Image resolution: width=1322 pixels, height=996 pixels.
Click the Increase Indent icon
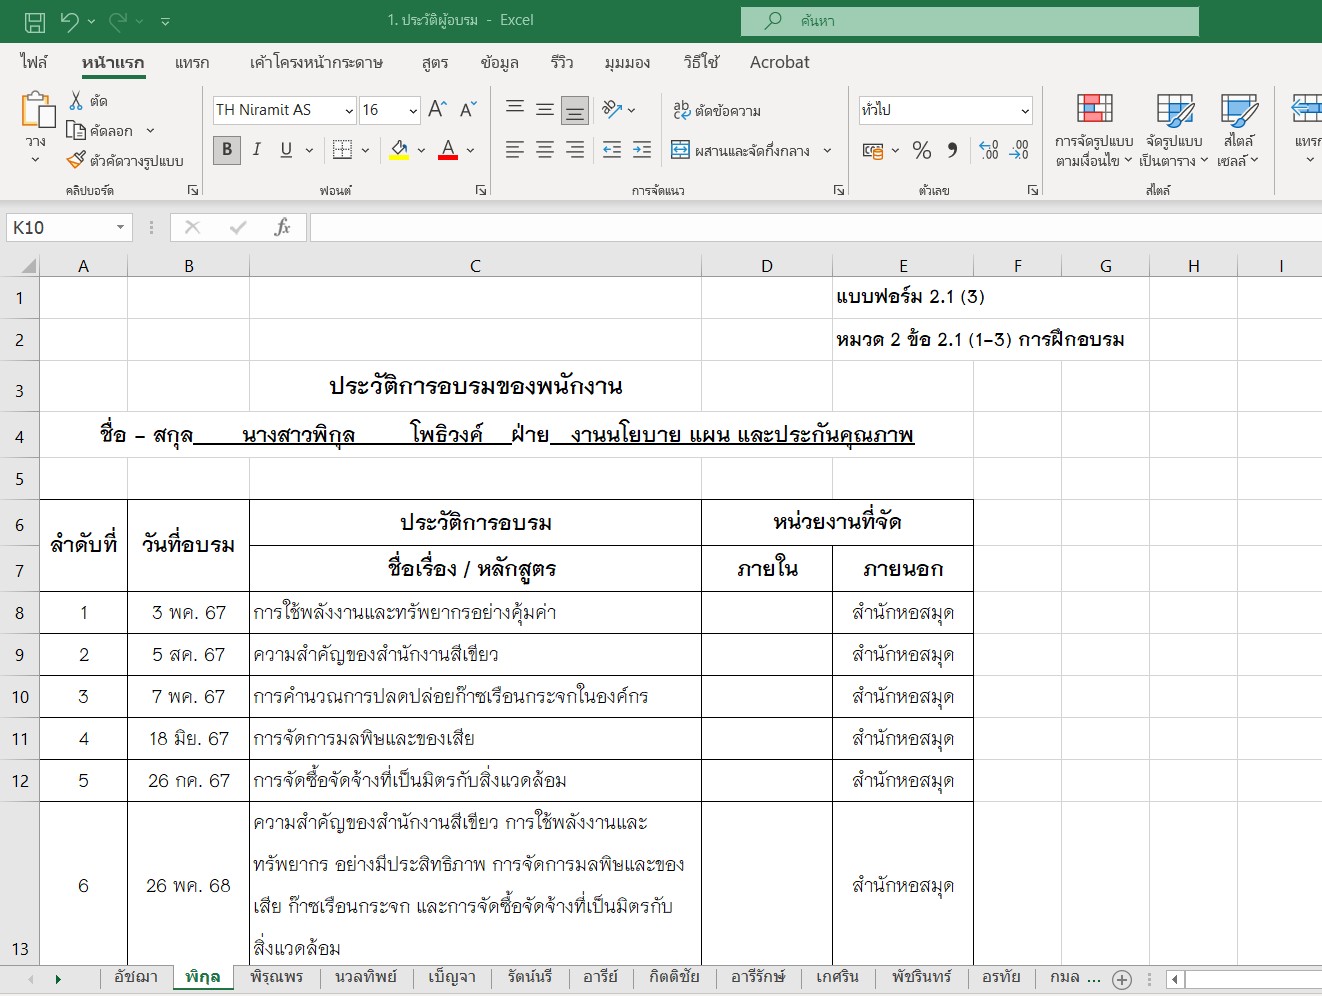point(642,150)
